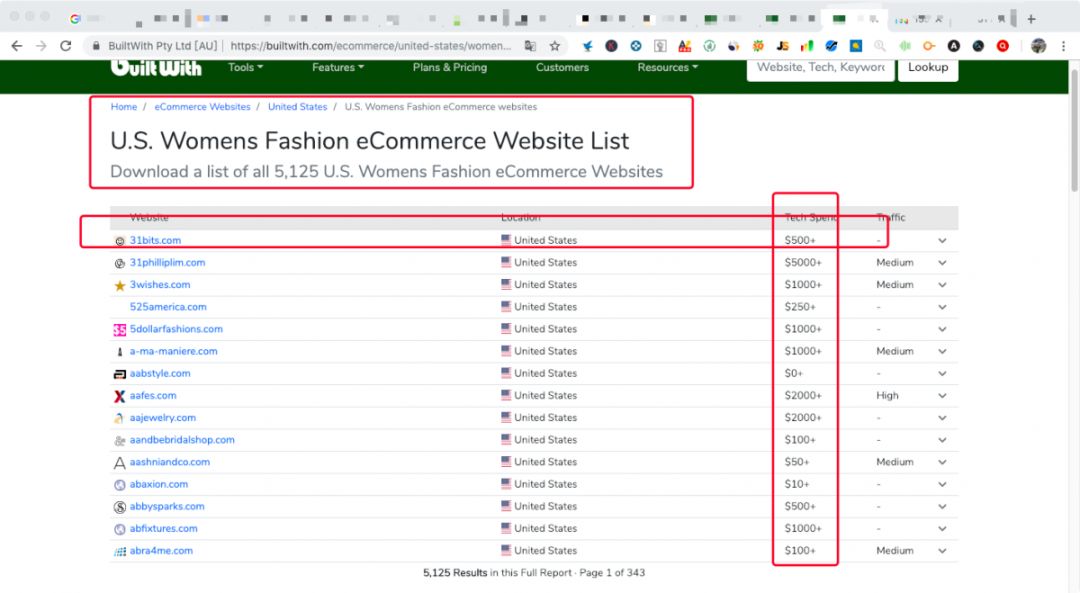Click the blue grid favicon beside abra4me.com
The width and height of the screenshot is (1080, 593).
click(x=119, y=551)
